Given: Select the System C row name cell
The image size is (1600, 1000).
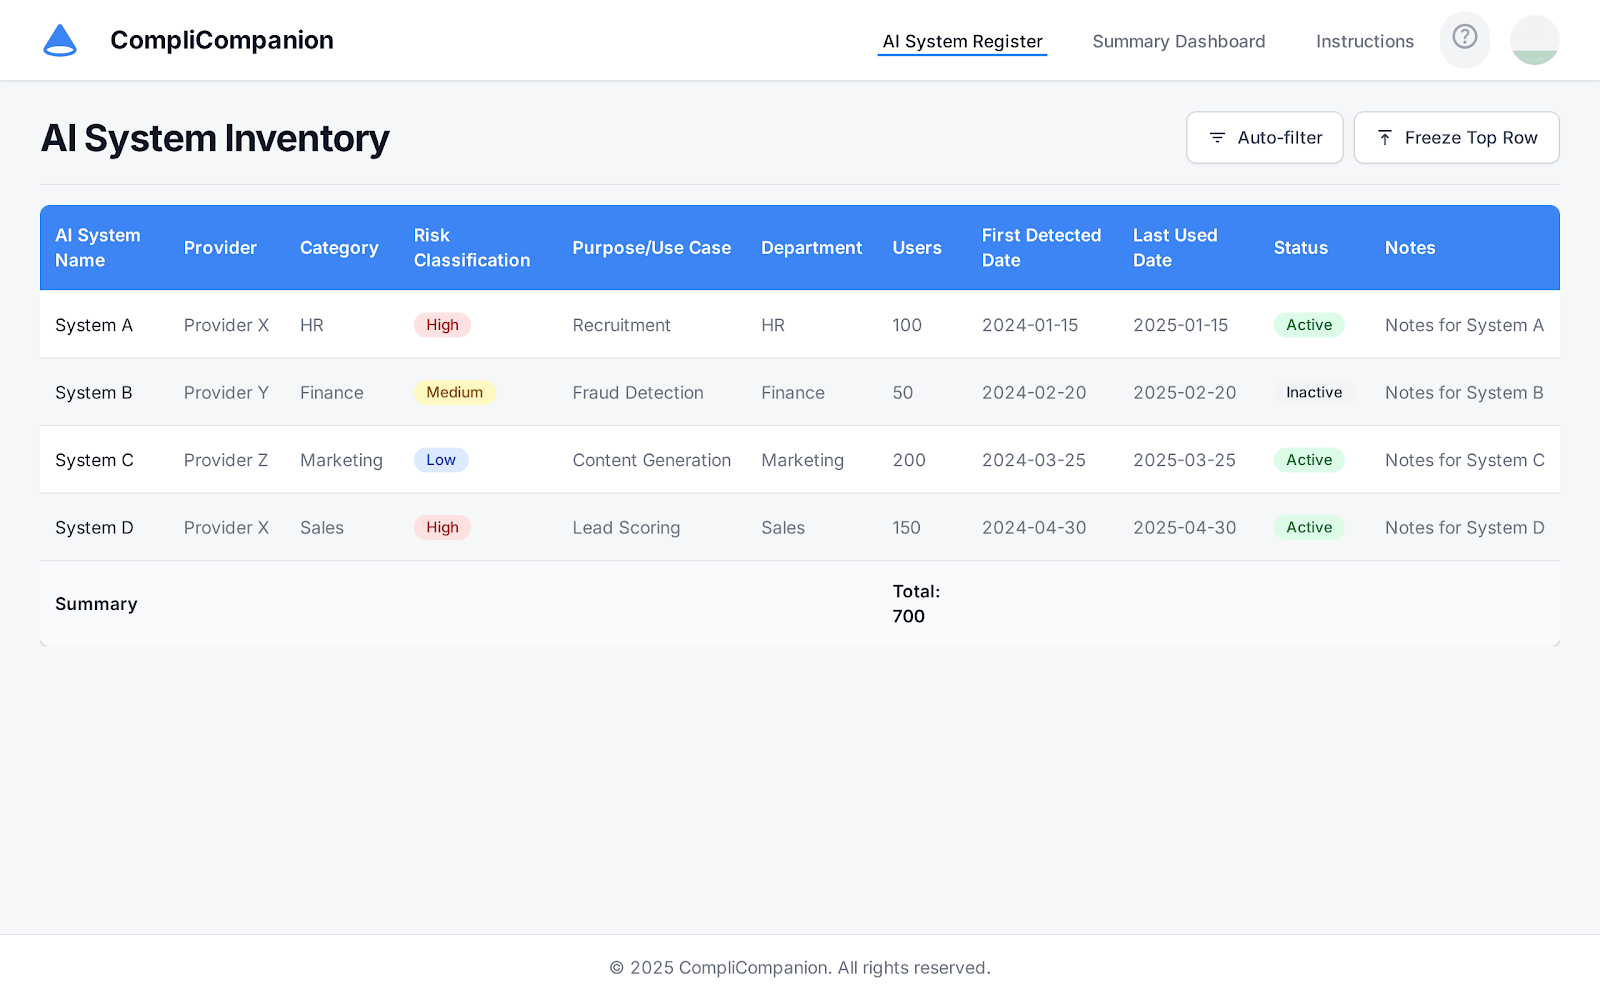Looking at the screenshot, I should tap(94, 460).
